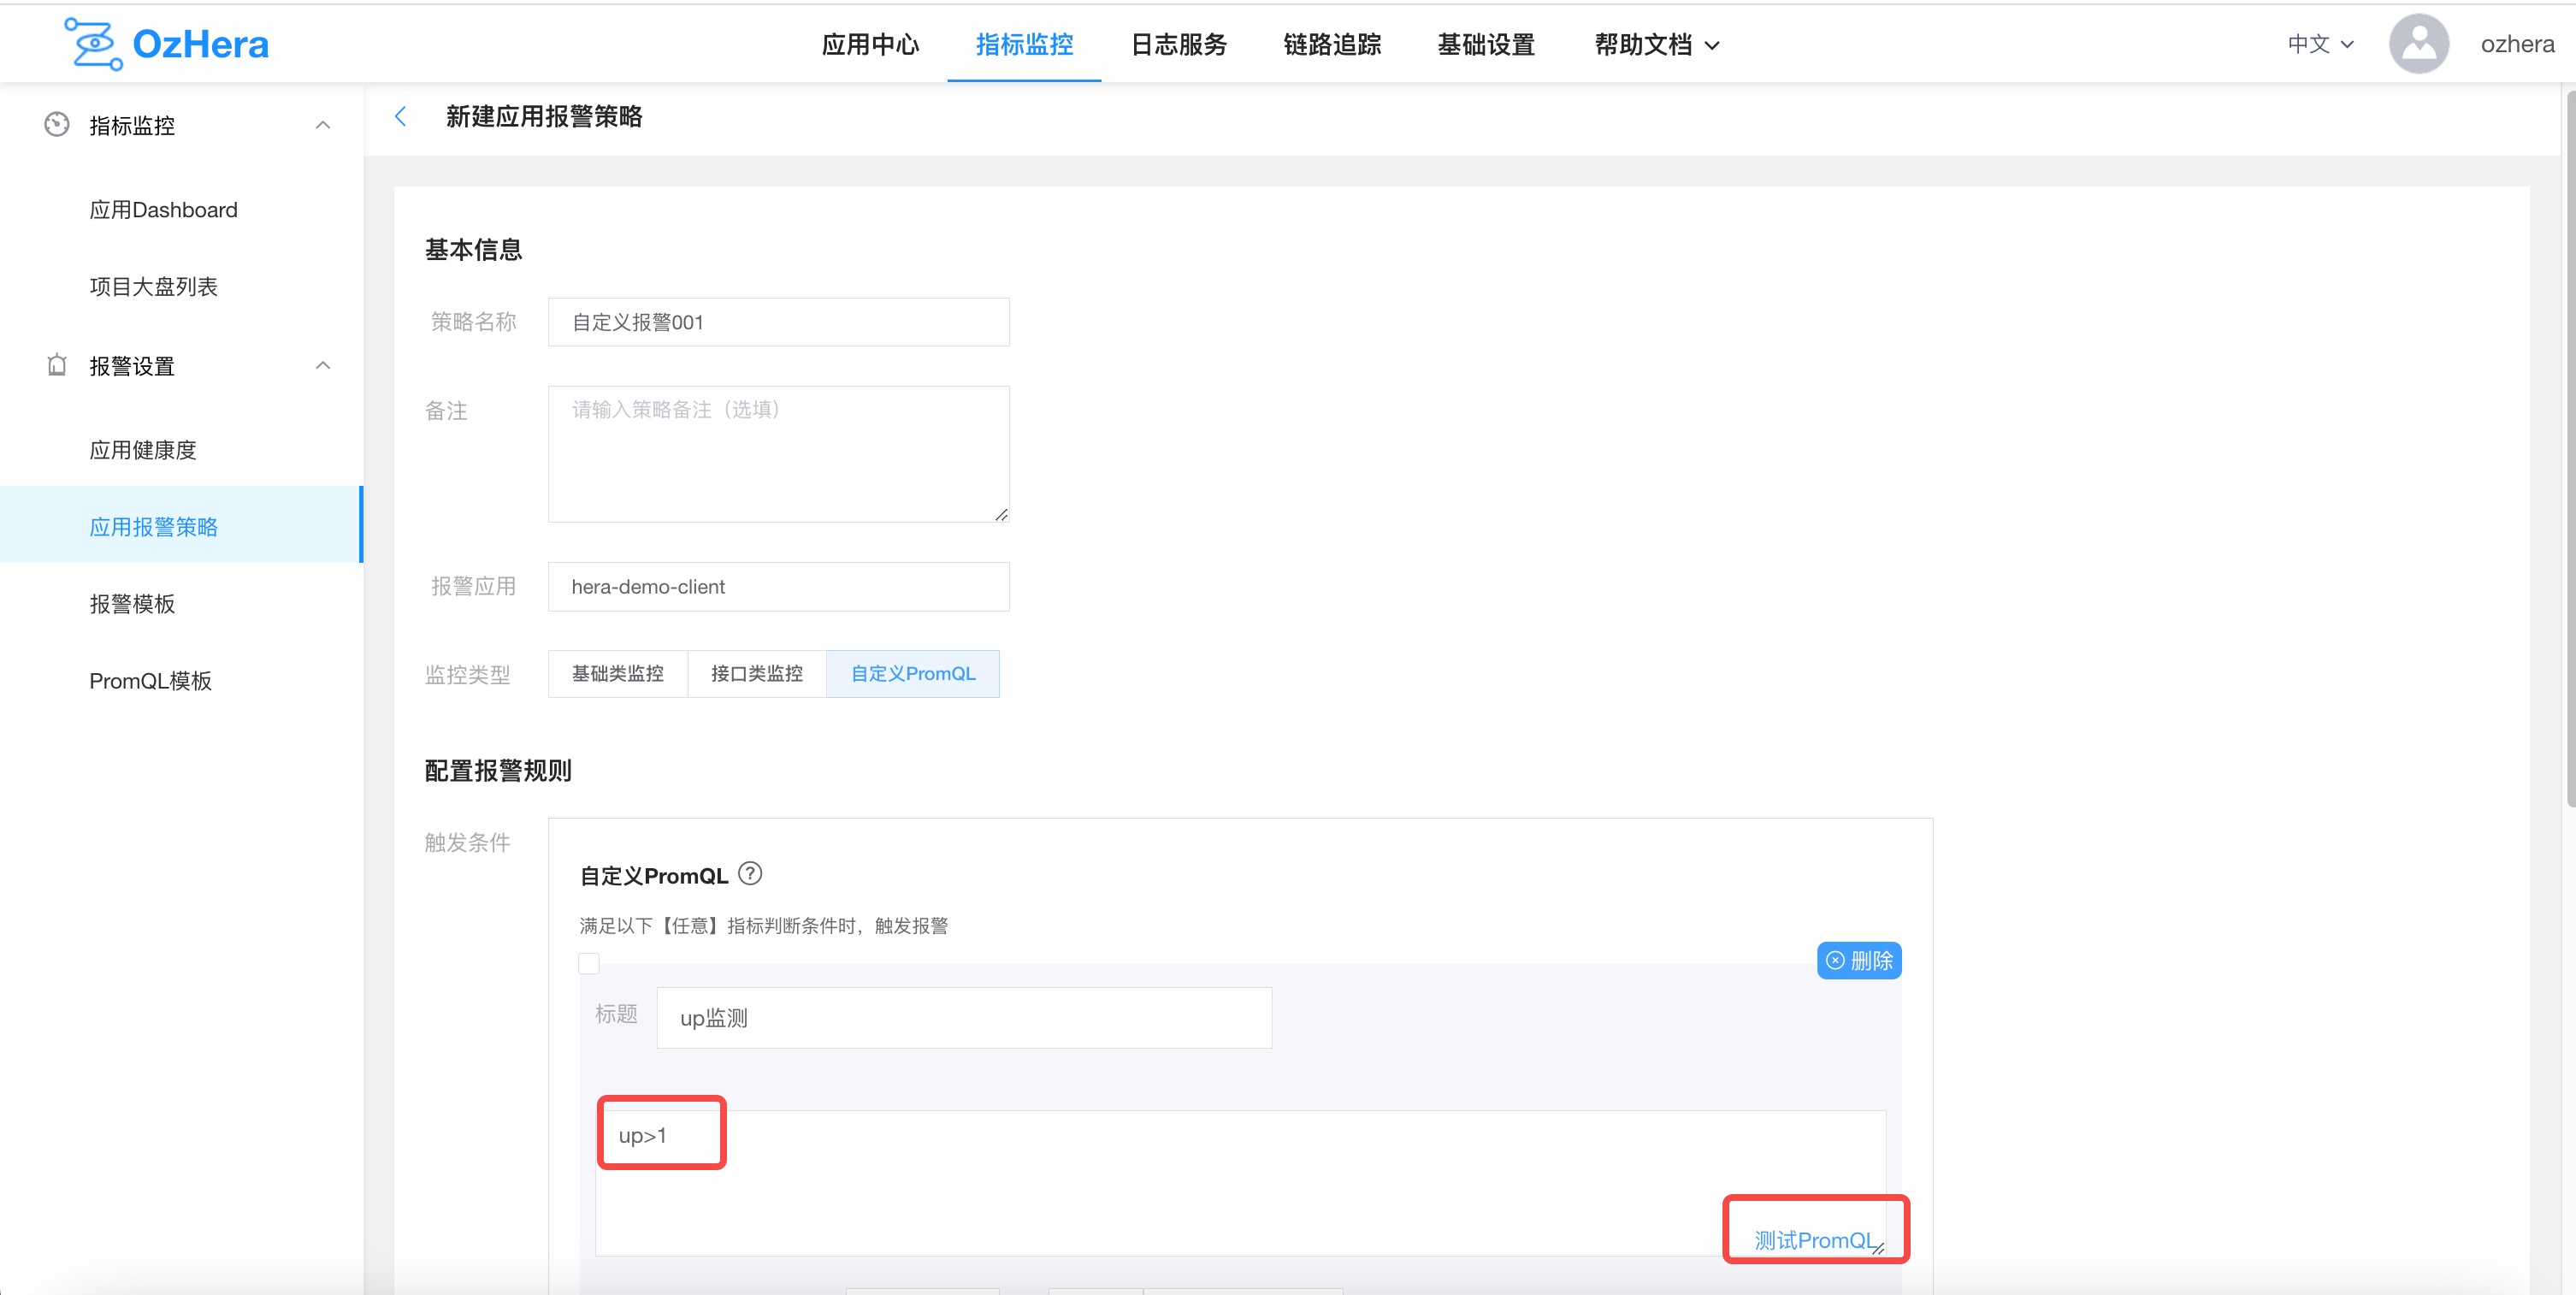
Task: Select 接口类监控 monitoring type
Action: coord(757,674)
